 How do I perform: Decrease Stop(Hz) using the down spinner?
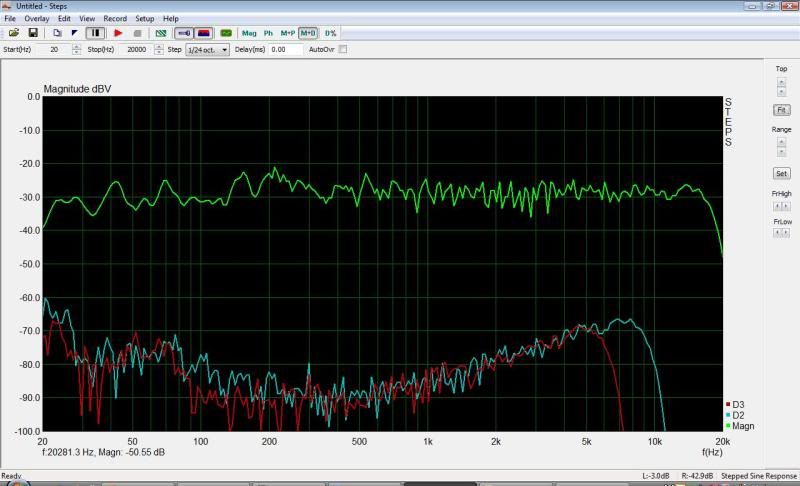[x=160, y=52]
